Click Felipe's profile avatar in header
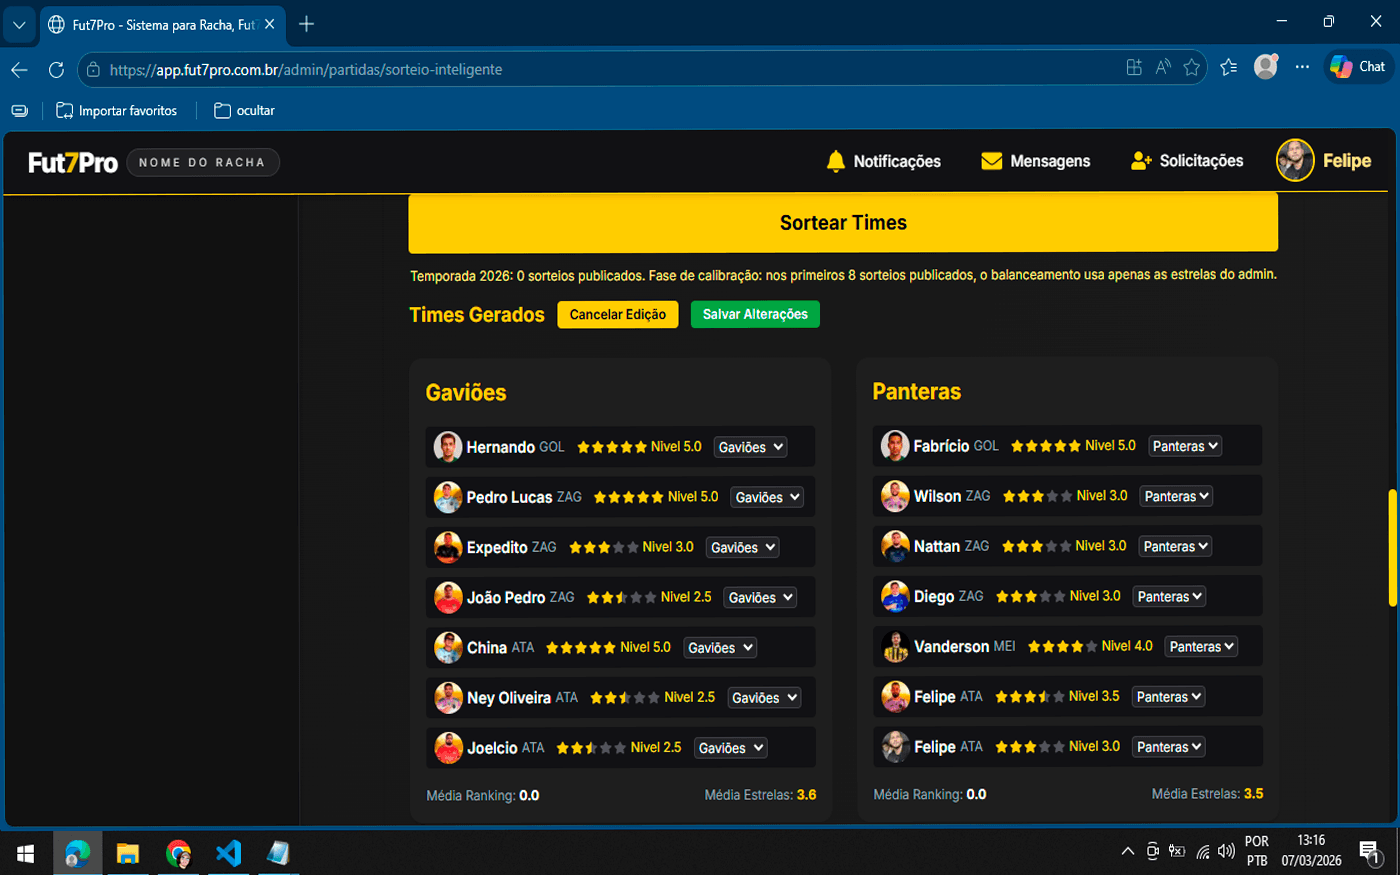 coord(1295,161)
